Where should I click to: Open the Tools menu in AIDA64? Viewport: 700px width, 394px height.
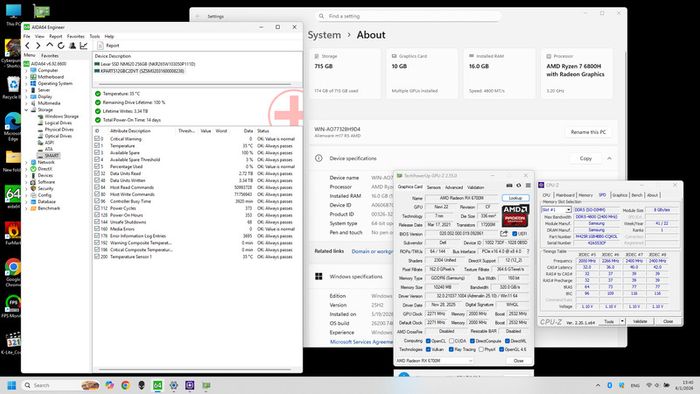click(95, 36)
